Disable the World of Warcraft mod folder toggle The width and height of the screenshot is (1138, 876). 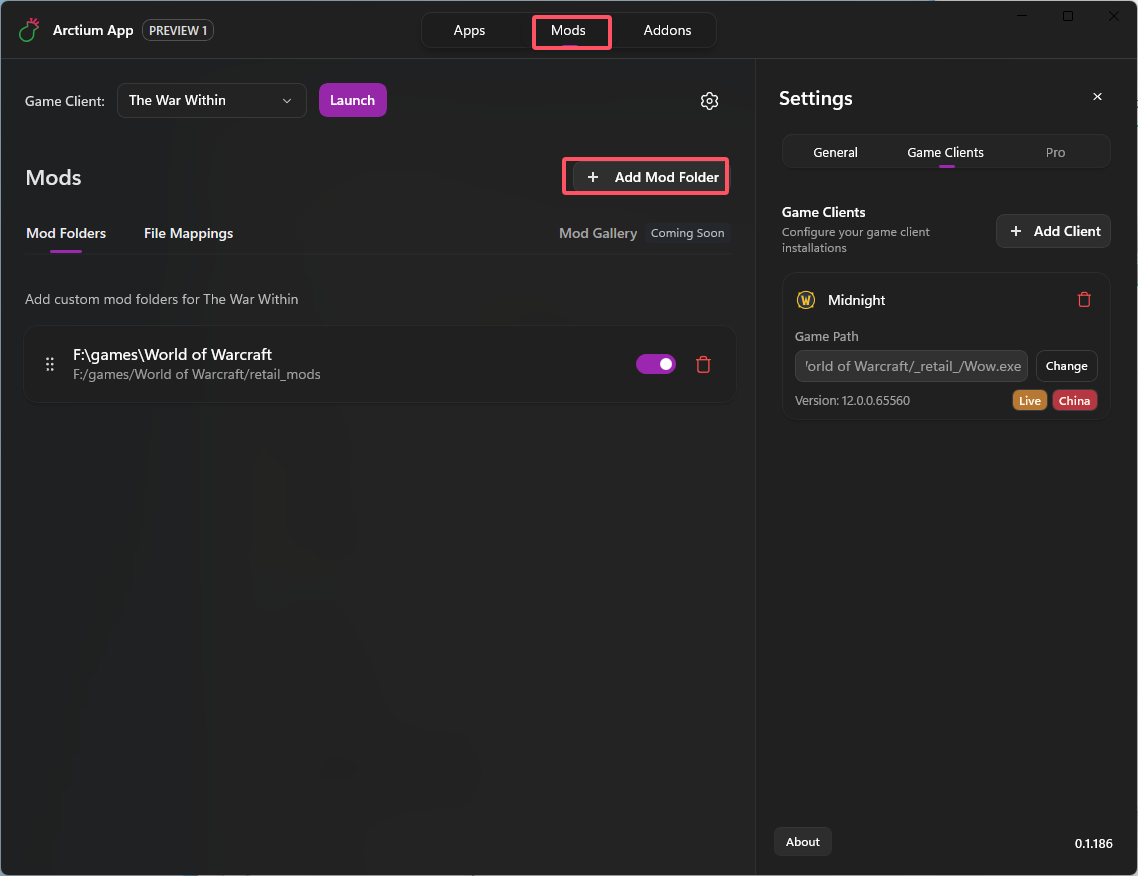coord(656,365)
